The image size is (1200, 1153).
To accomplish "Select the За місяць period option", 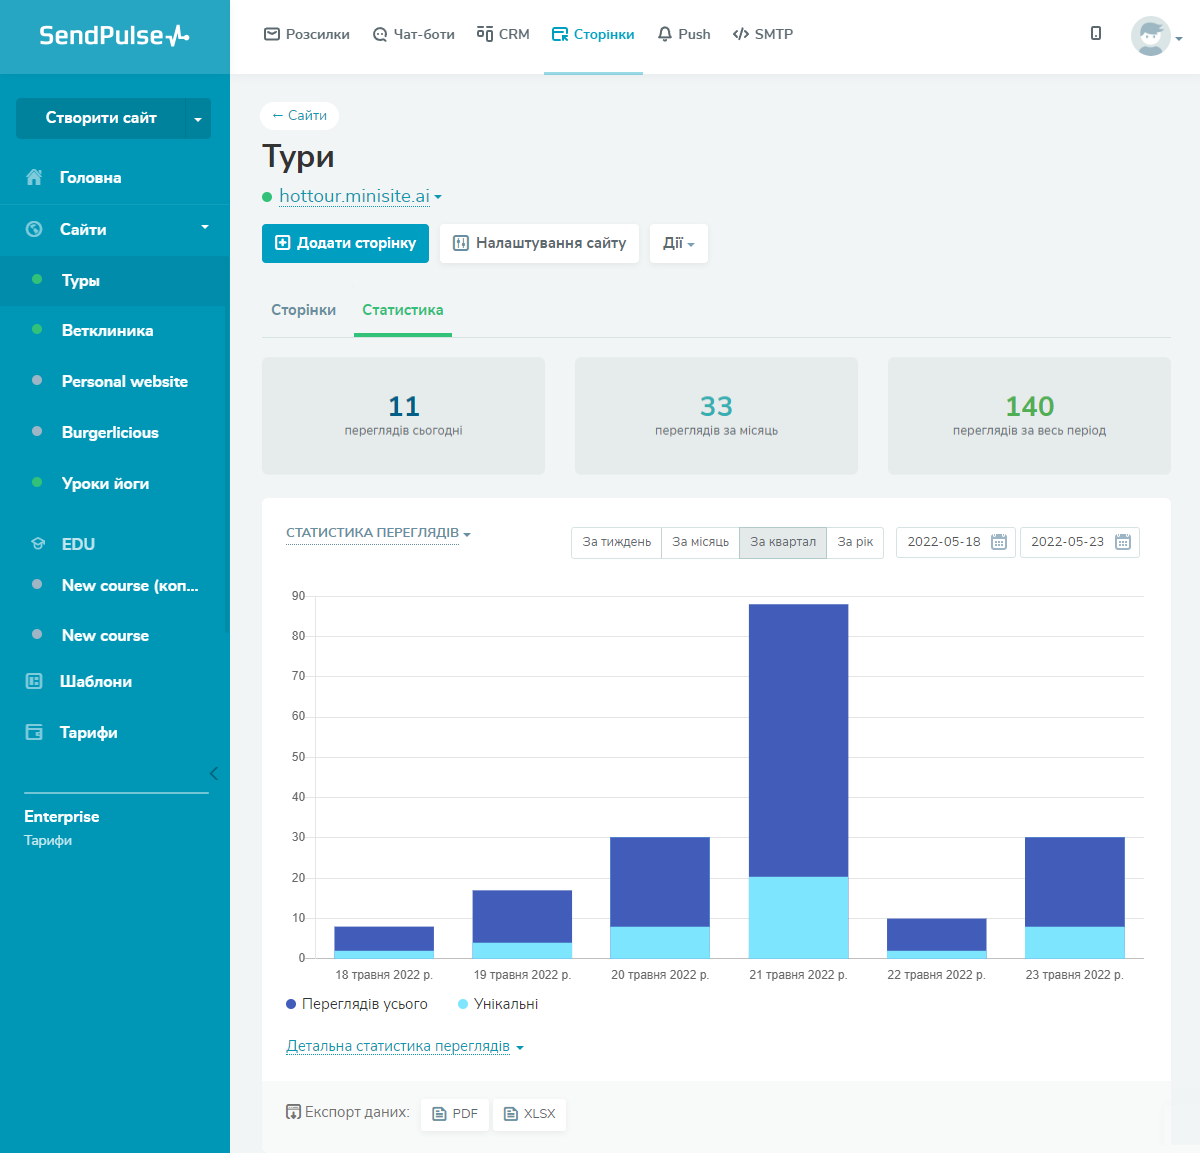I will (700, 542).
